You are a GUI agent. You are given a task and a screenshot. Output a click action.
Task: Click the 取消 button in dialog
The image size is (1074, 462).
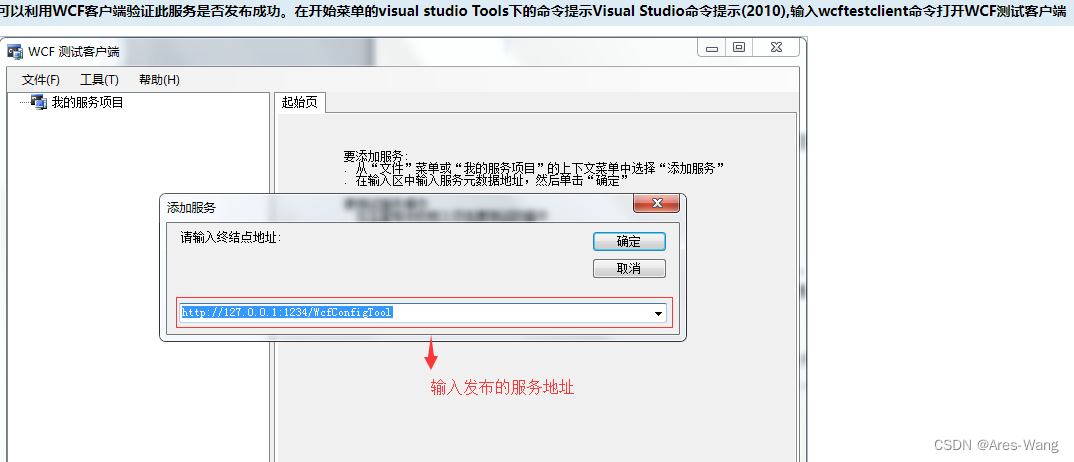pyautogui.click(x=629, y=269)
